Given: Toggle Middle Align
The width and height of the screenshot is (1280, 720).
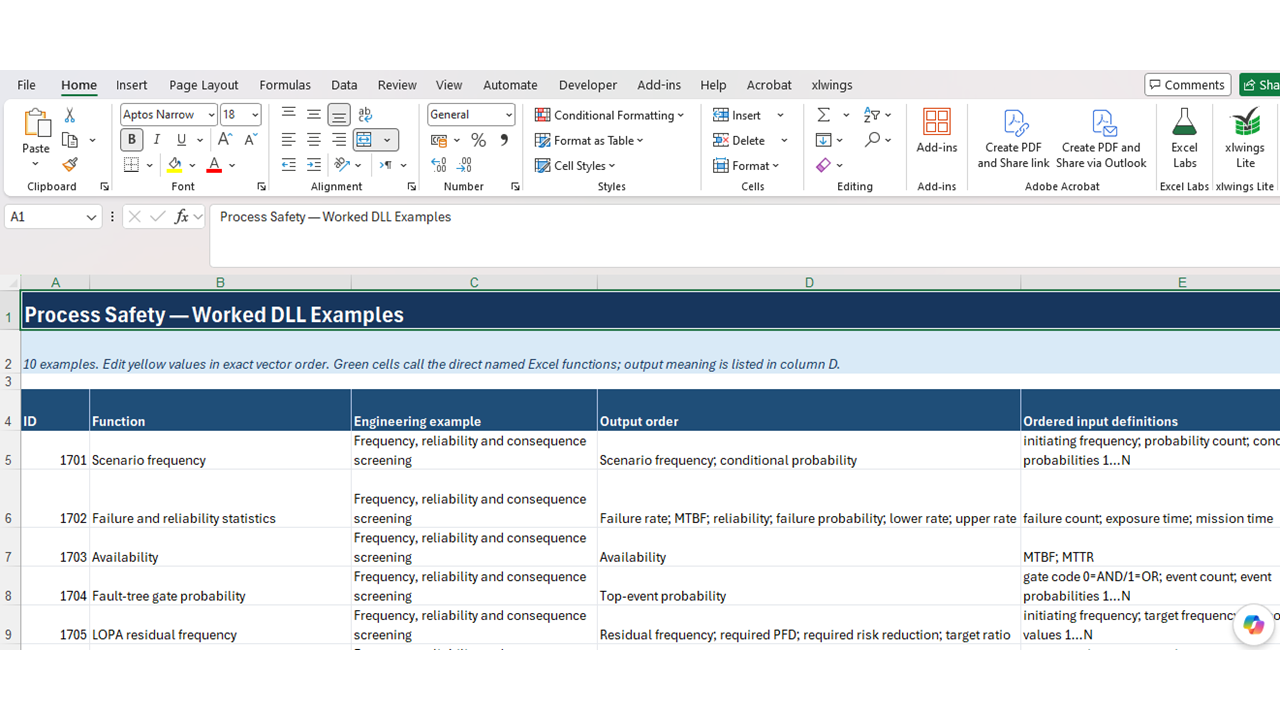Looking at the screenshot, I should coord(314,115).
